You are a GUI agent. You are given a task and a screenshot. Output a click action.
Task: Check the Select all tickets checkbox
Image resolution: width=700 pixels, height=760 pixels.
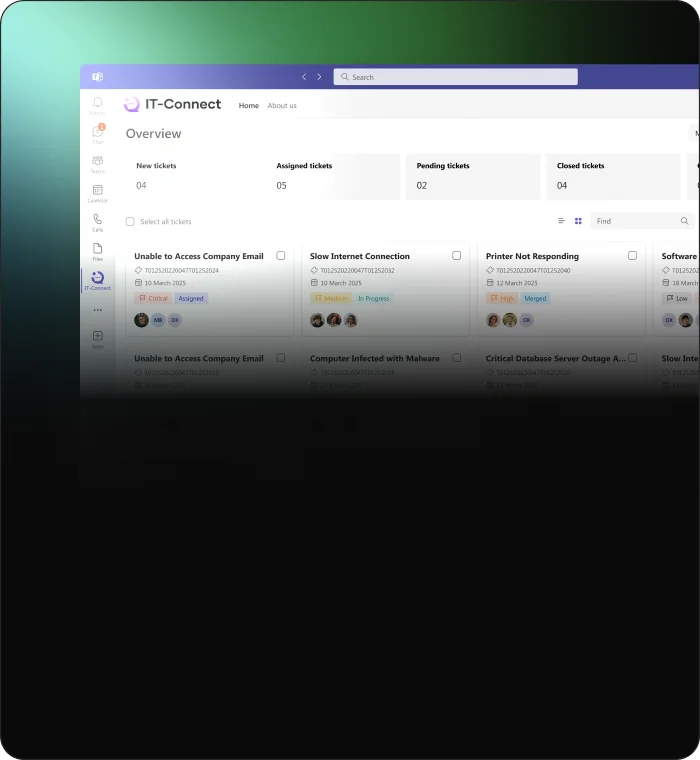click(130, 222)
